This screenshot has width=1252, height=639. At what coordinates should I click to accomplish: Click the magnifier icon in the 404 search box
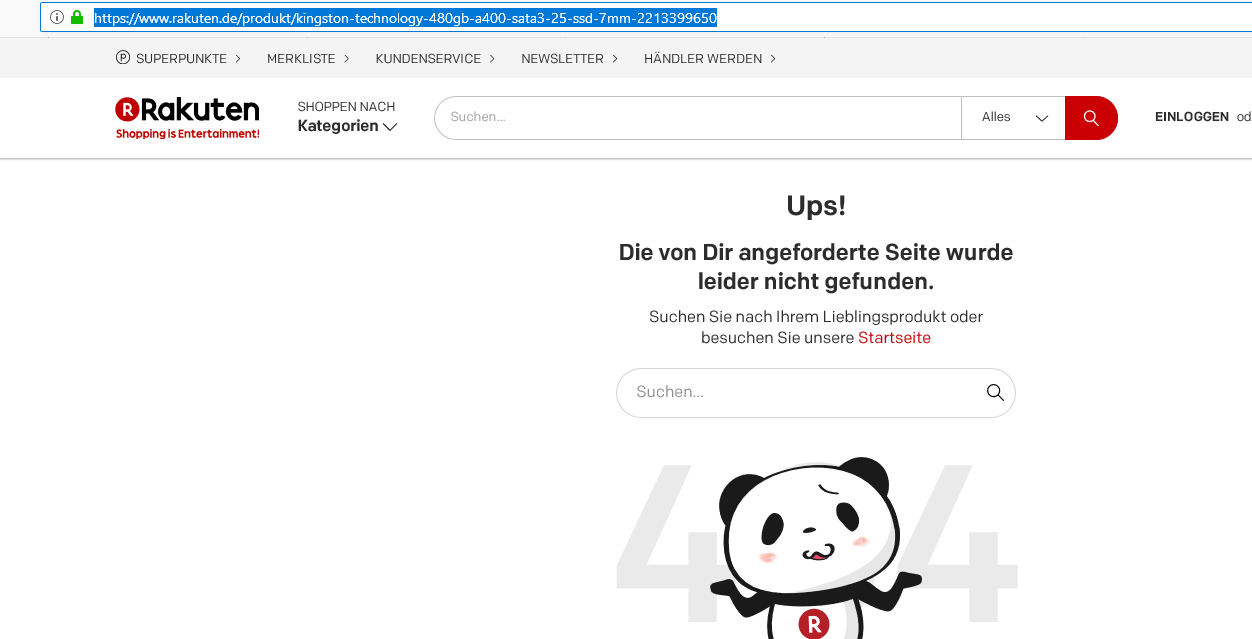pos(993,392)
